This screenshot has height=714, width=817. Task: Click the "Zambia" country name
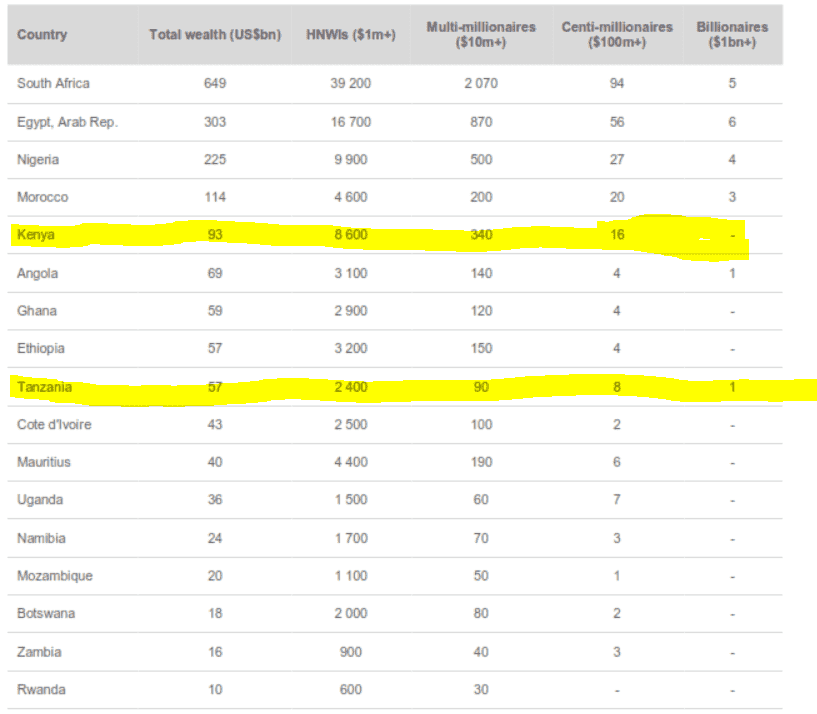point(39,652)
